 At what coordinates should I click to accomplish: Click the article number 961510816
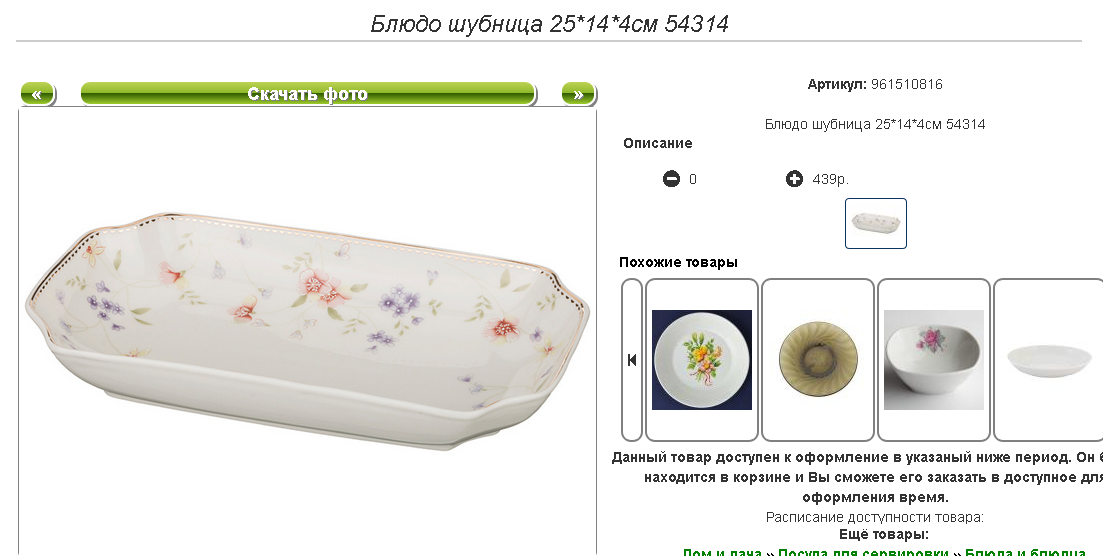pos(907,84)
